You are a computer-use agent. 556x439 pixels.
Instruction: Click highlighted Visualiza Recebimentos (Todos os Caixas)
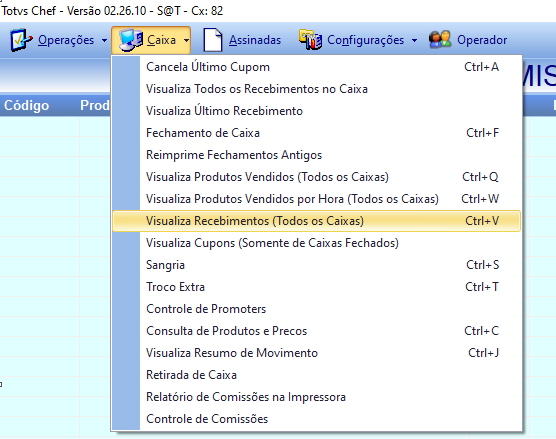click(317, 221)
